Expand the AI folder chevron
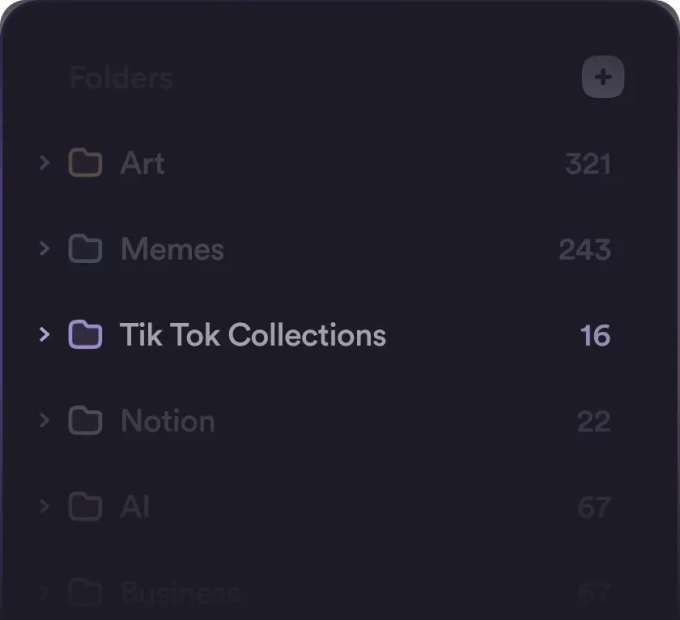The height and width of the screenshot is (620, 680). point(44,506)
